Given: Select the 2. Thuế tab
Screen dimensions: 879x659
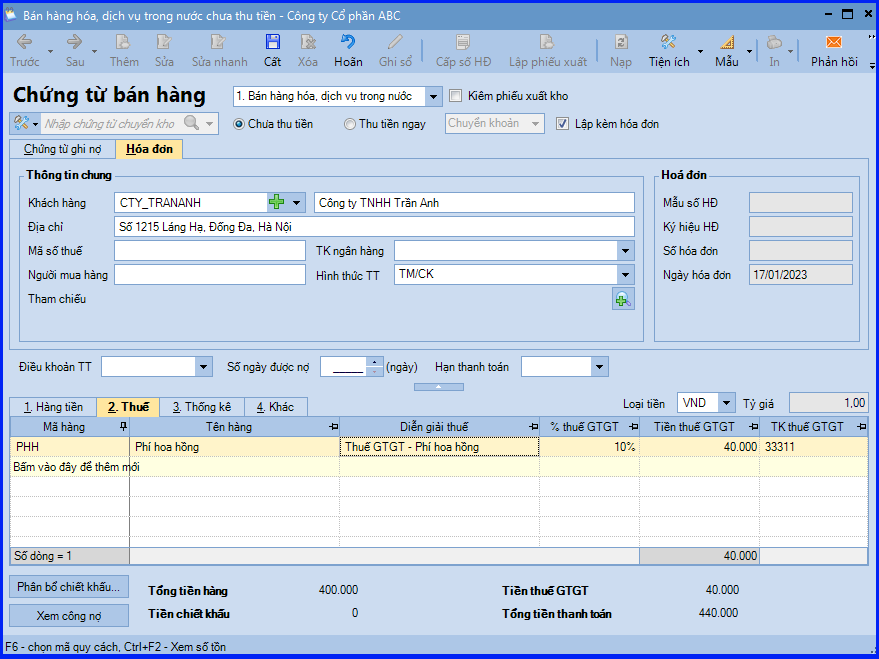Looking at the screenshot, I should coord(128,407).
